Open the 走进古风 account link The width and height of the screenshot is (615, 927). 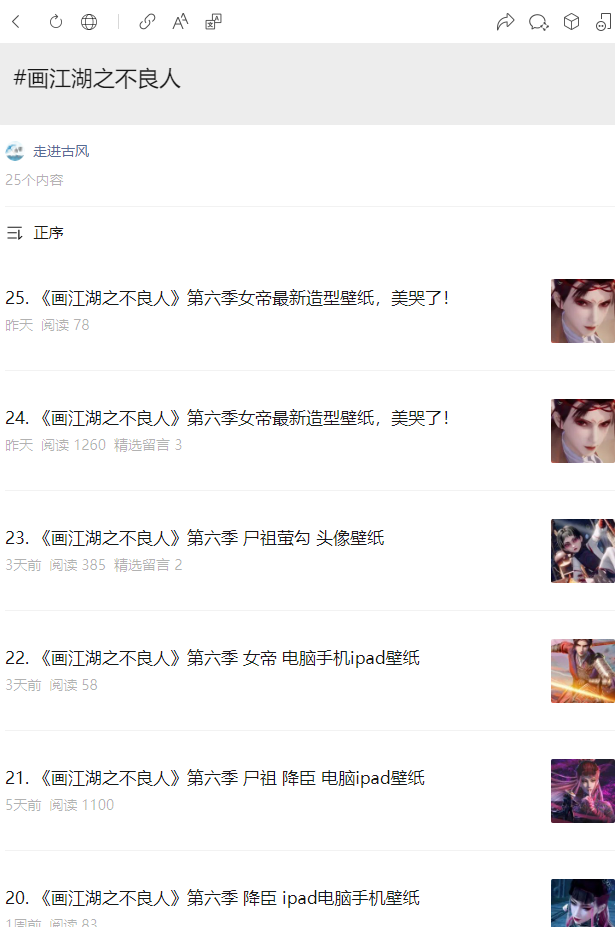pos(61,151)
